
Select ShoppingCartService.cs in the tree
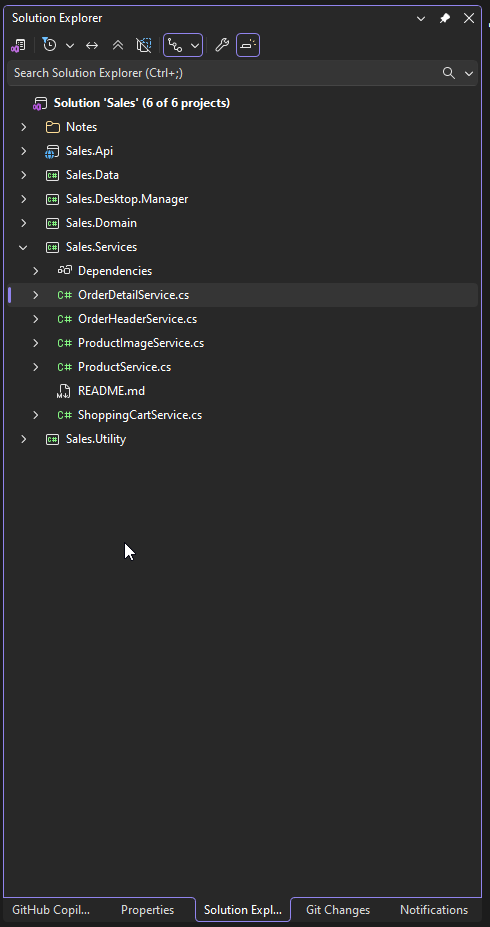140,415
